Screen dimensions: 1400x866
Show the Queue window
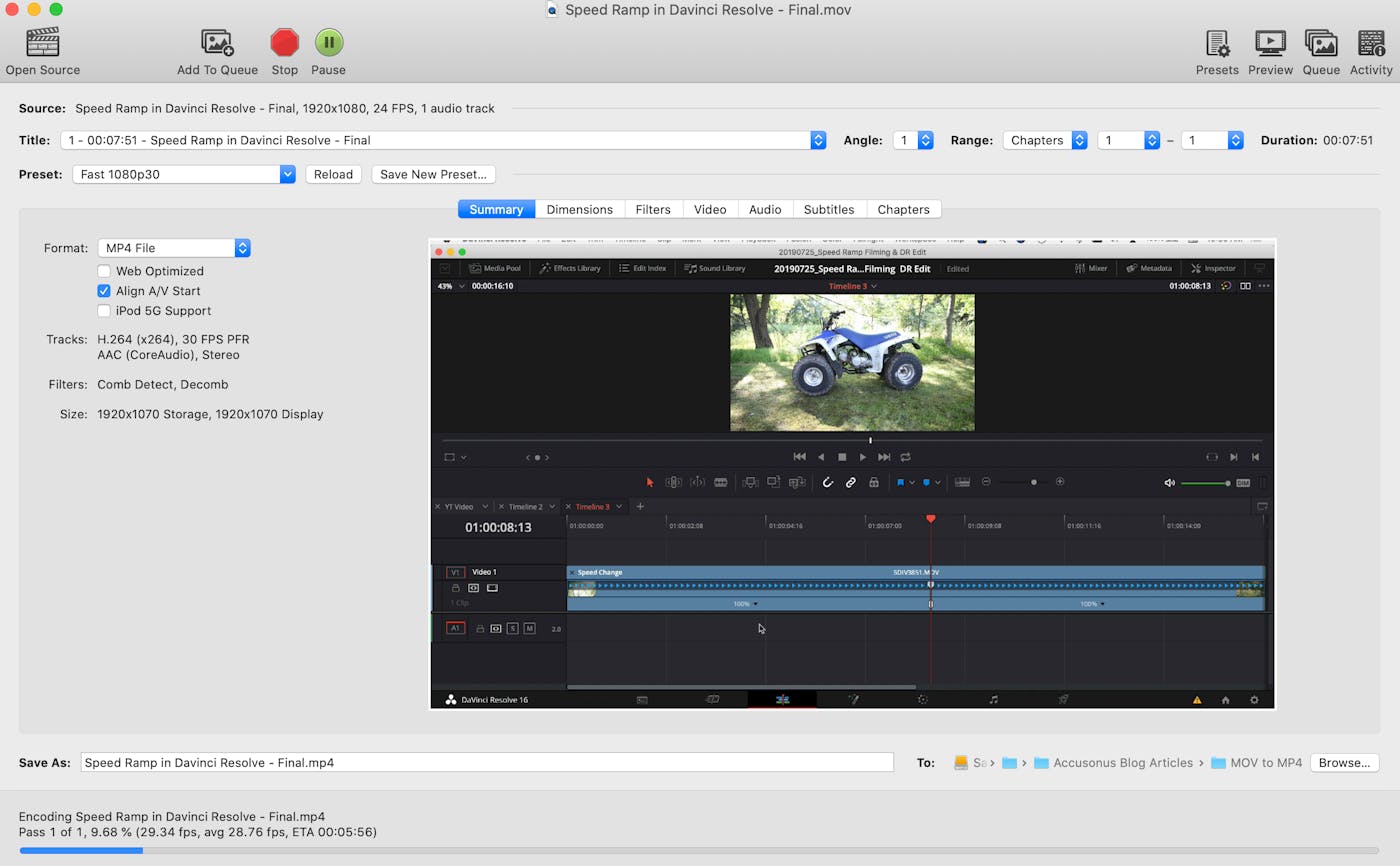tap(1321, 43)
